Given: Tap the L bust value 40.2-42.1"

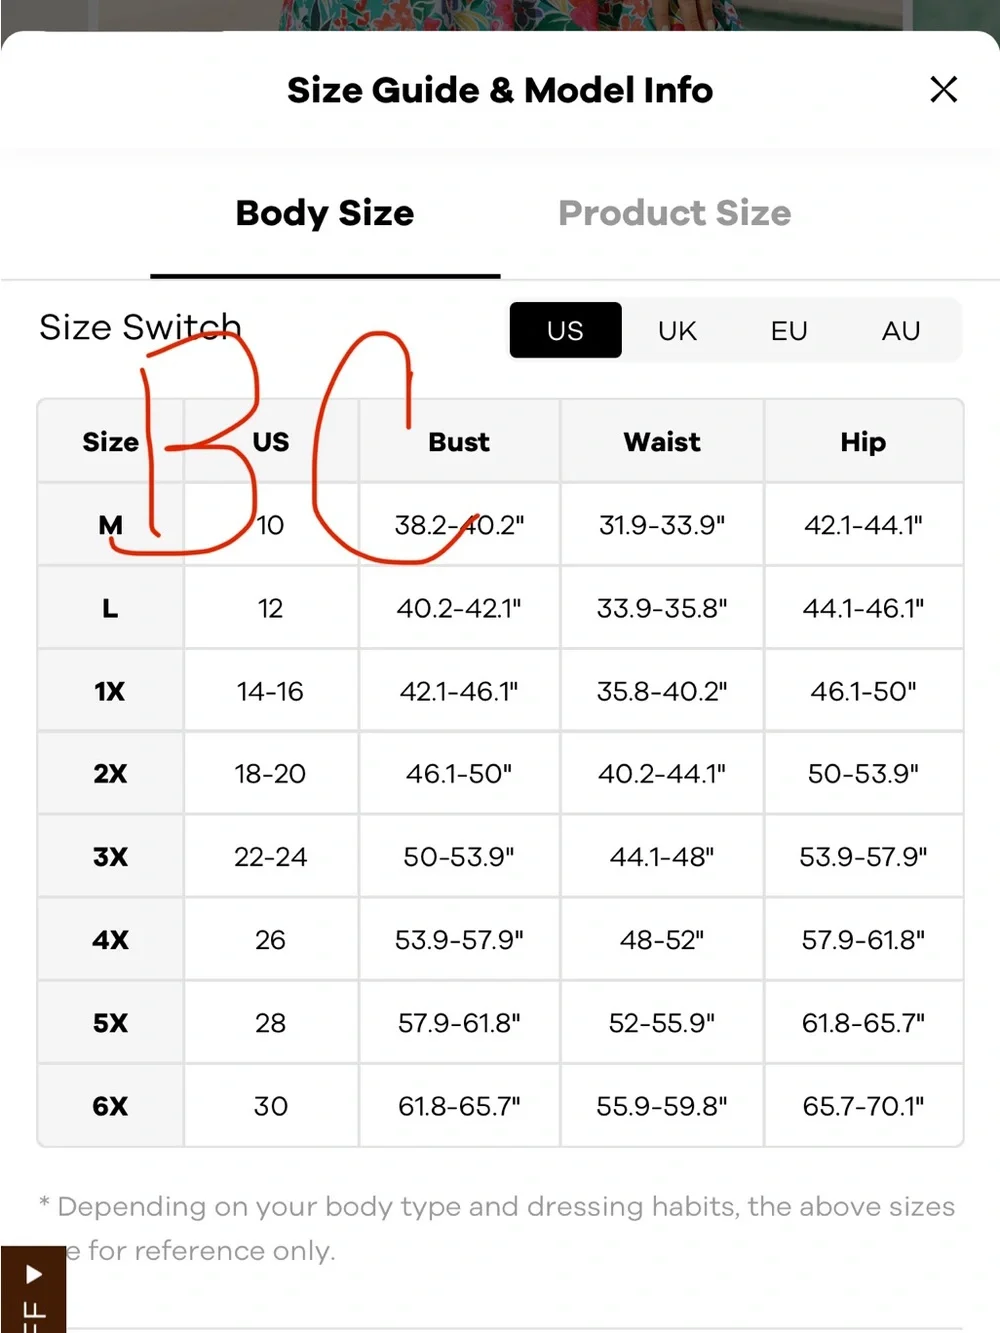Looking at the screenshot, I should (459, 608).
